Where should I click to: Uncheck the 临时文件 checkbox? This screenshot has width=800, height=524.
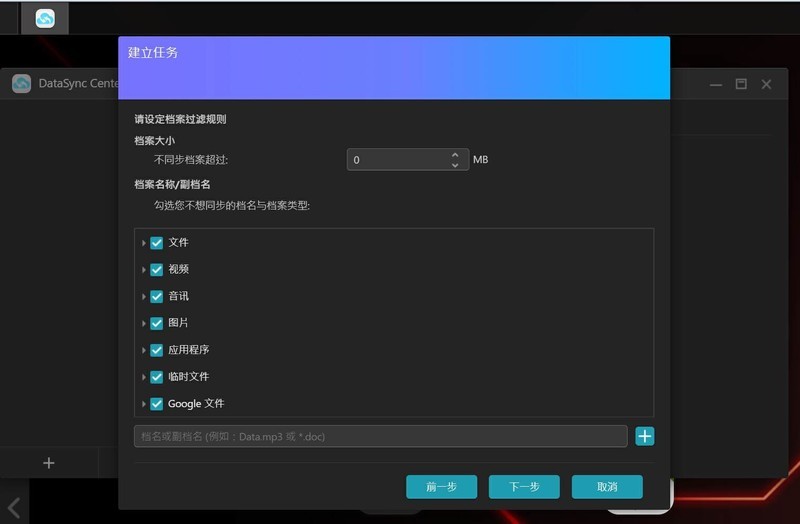[157, 377]
